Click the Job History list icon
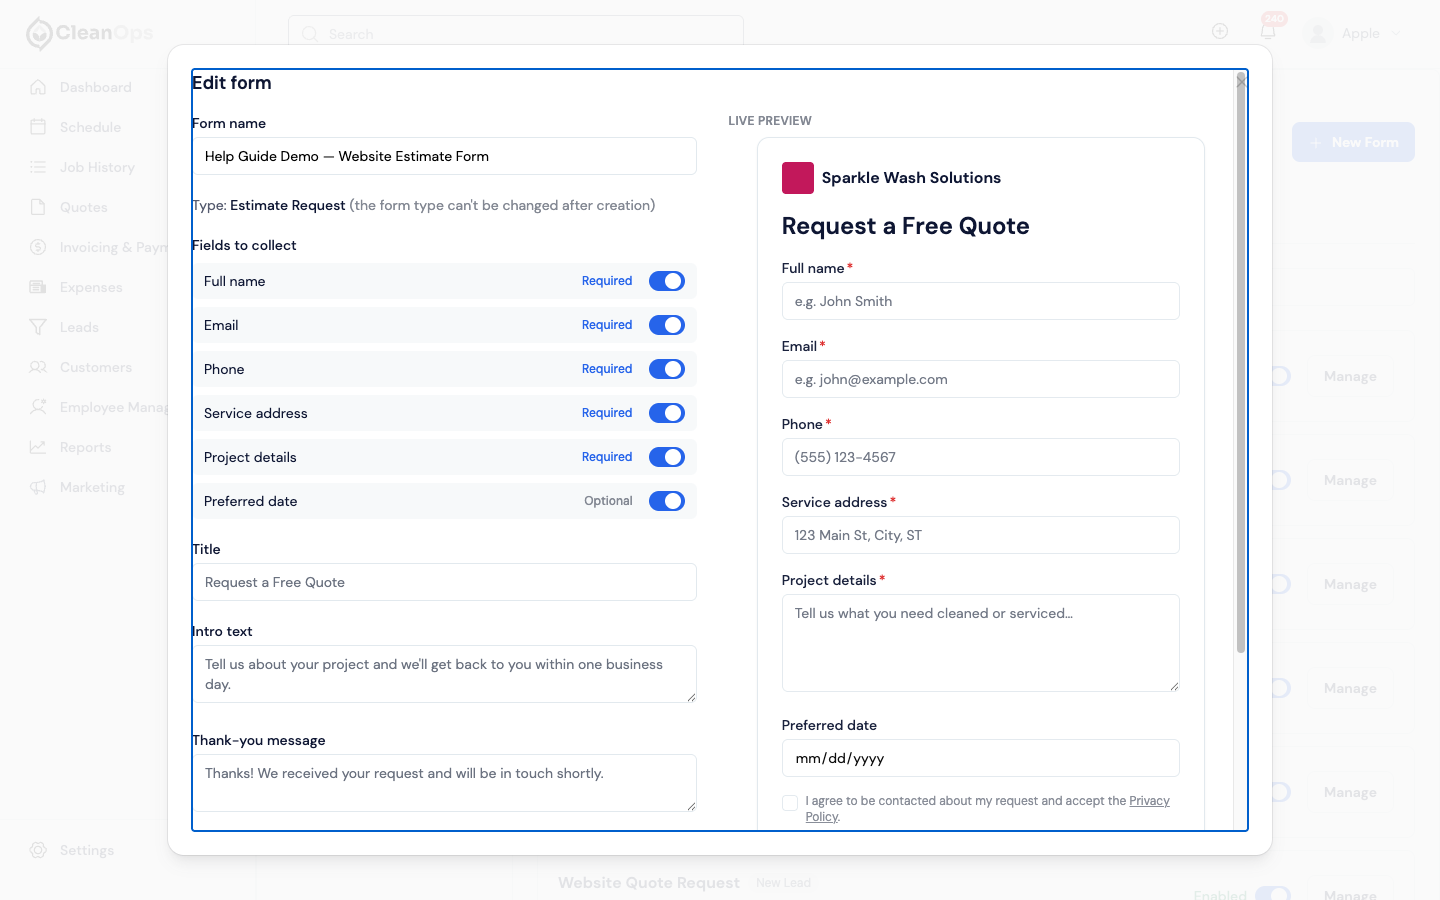The image size is (1440, 900). coord(38,167)
